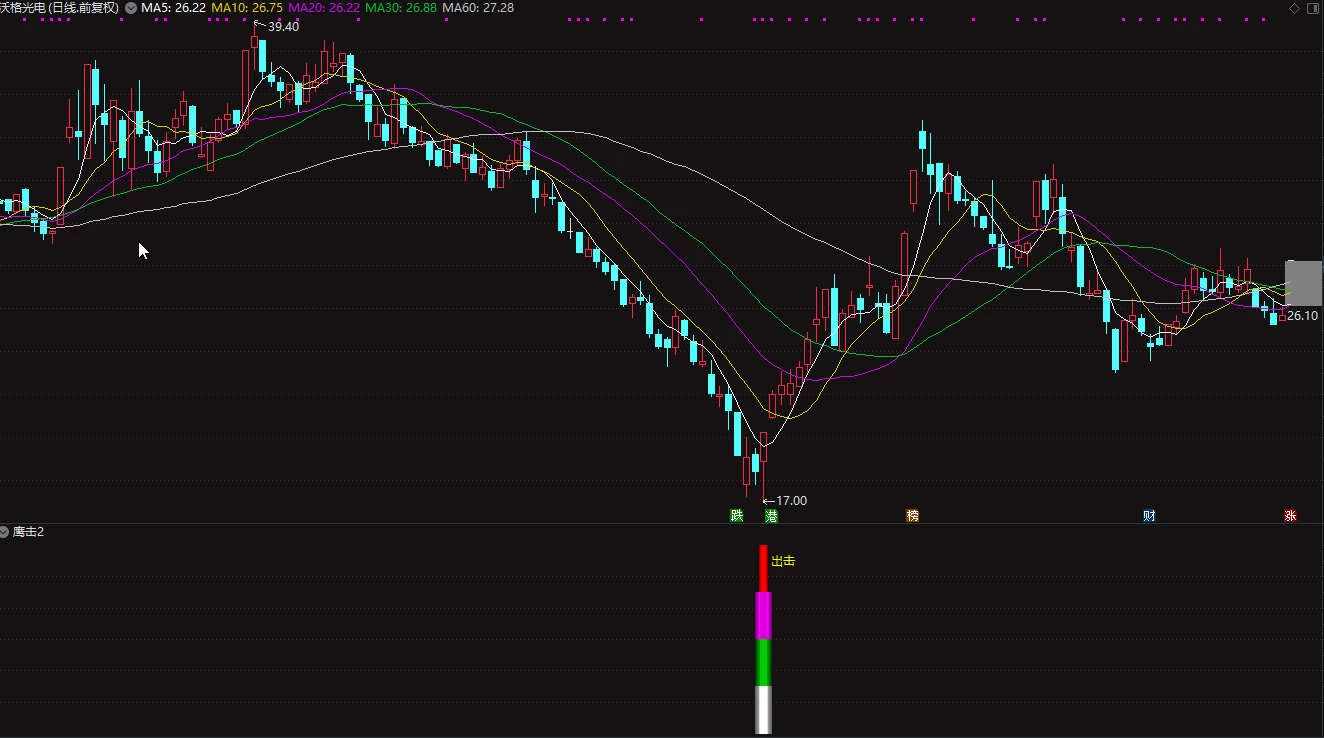Select the MA30: 26.88 label
This screenshot has width=1324, height=738.
[x=401, y=8]
